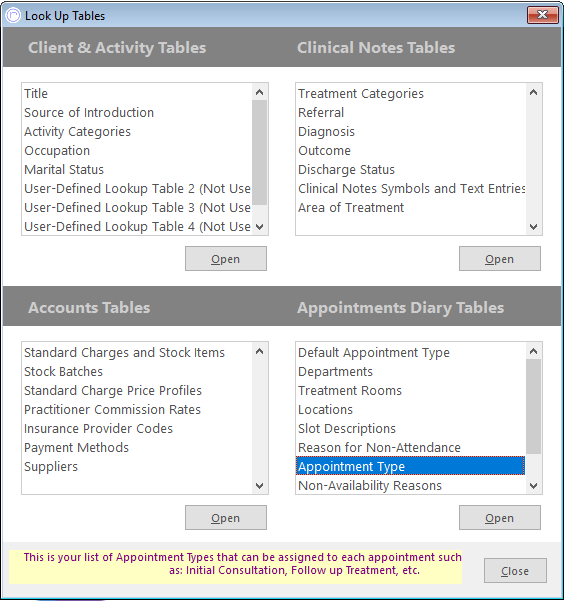Select Marital Status list entry
The width and height of the screenshot is (564, 601).
[x=64, y=169]
